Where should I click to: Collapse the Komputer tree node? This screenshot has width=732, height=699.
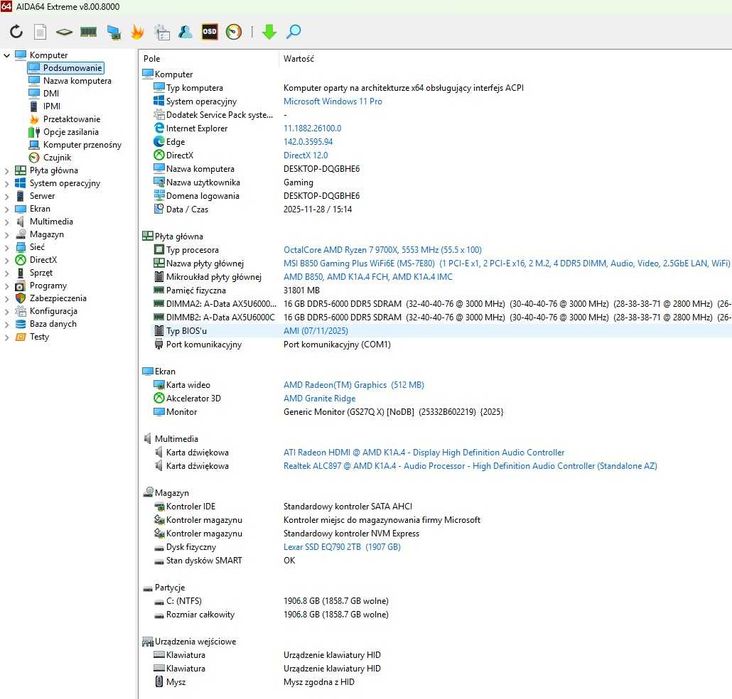coord(7,55)
